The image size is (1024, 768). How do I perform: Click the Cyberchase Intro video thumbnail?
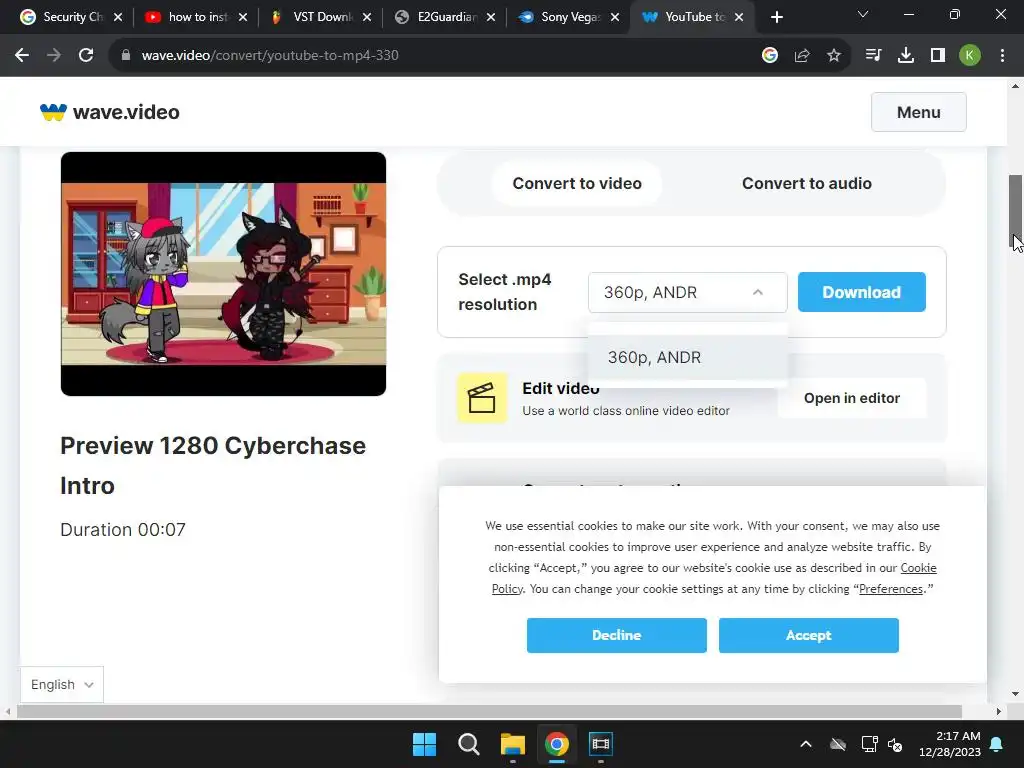click(223, 274)
